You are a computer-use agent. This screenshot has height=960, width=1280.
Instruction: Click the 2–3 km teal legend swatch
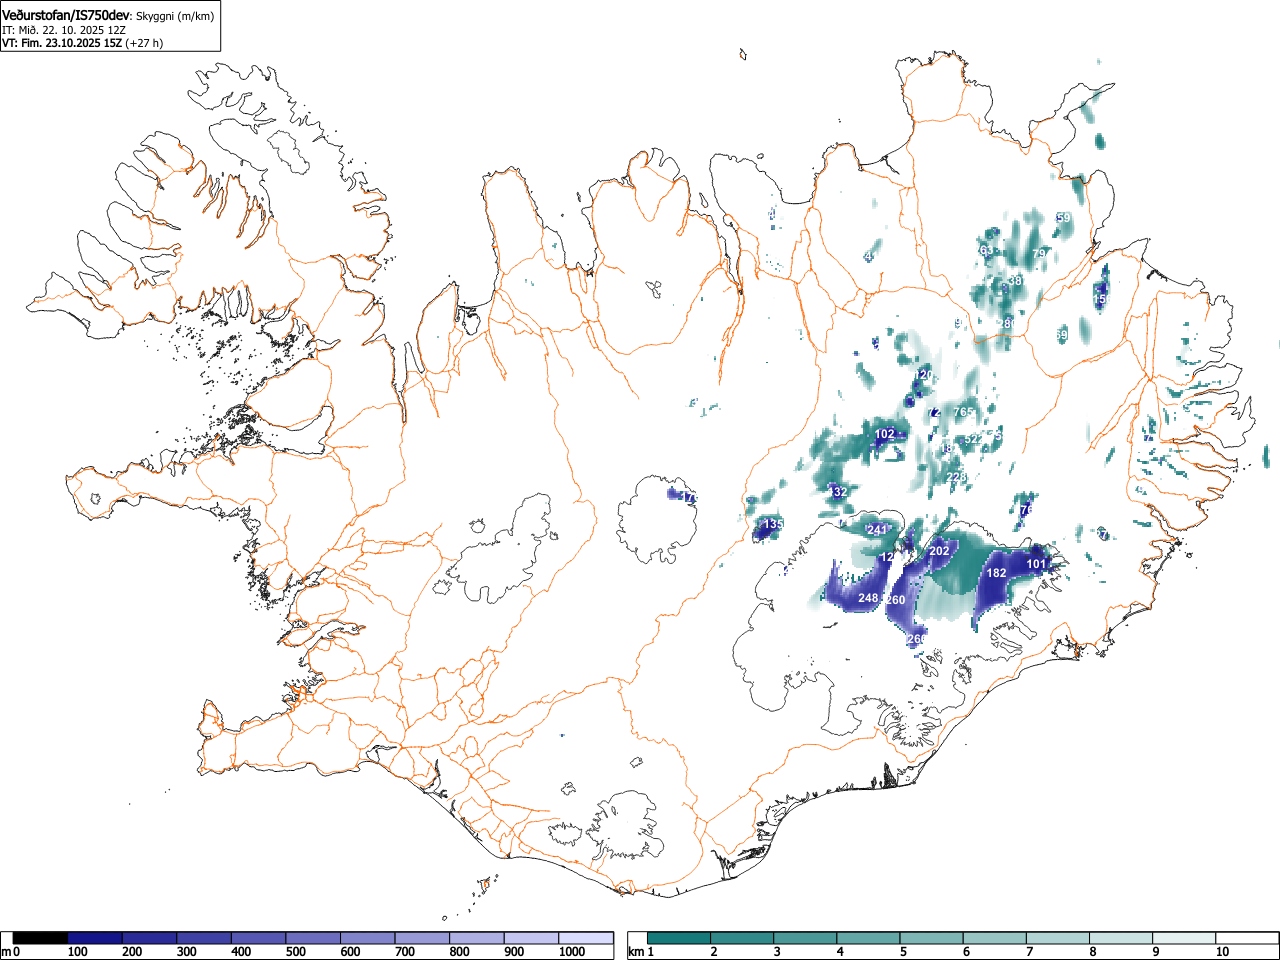[x=742, y=938]
